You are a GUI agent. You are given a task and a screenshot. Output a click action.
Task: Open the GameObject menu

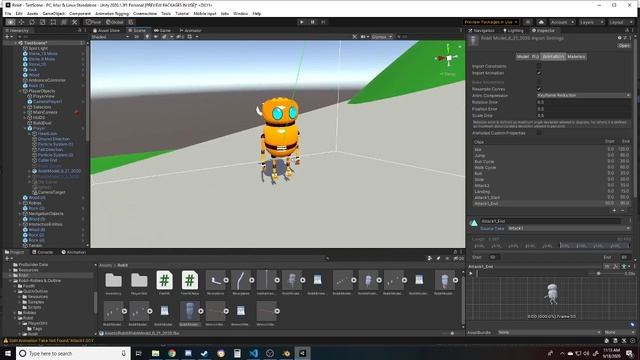coord(53,13)
